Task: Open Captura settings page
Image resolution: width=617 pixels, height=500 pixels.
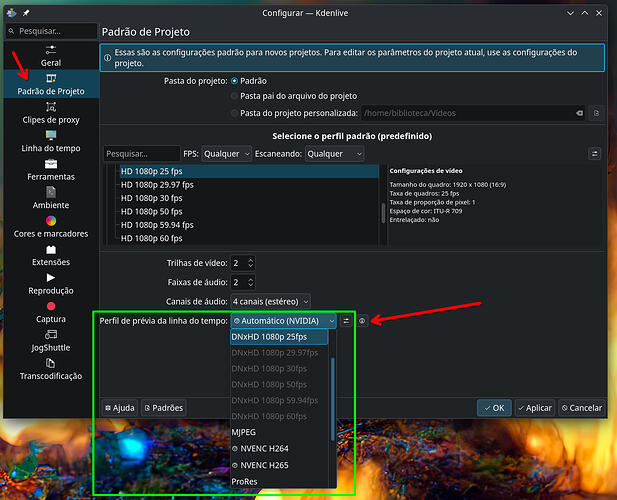Action: [x=51, y=312]
